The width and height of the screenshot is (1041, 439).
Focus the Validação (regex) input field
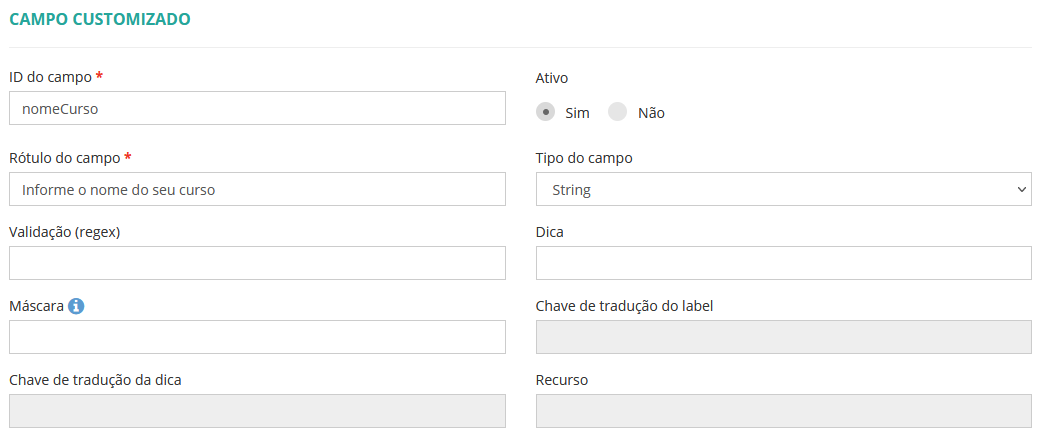coord(257,263)
